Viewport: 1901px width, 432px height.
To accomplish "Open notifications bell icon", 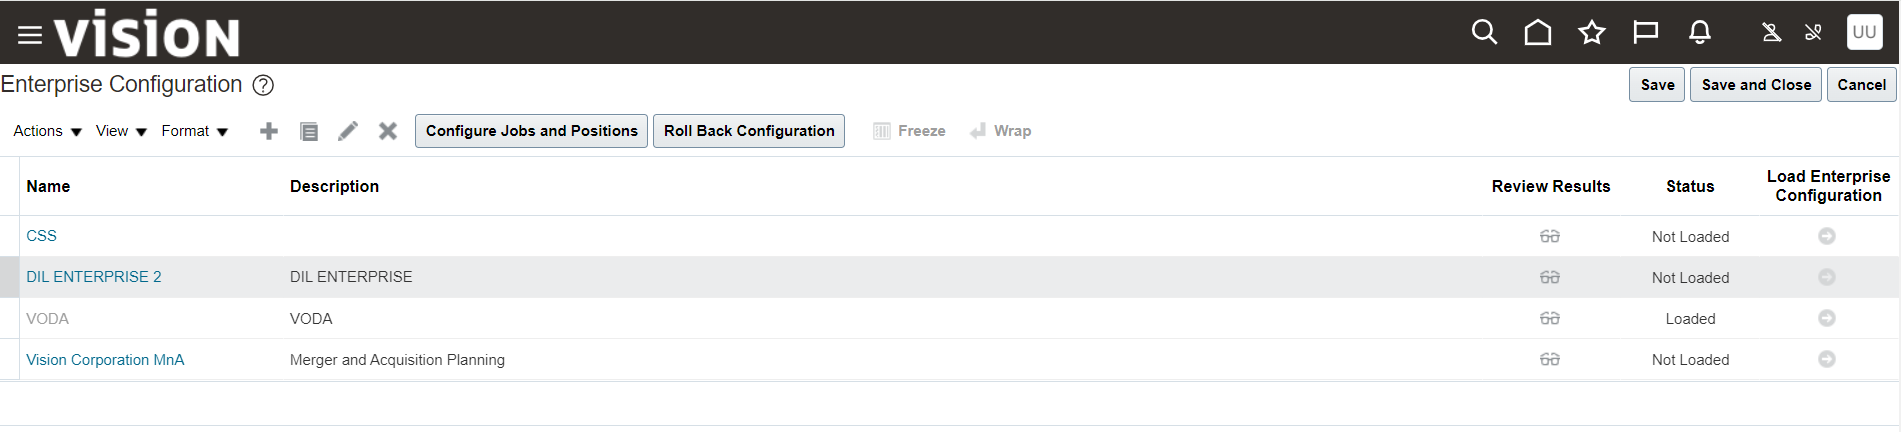I will [1699, 33].
